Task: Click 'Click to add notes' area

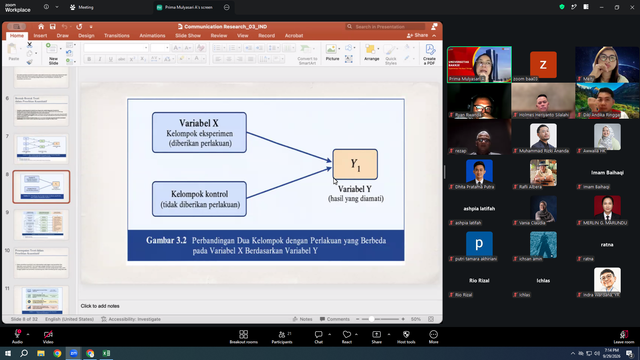Action: [x=100, y=306]
